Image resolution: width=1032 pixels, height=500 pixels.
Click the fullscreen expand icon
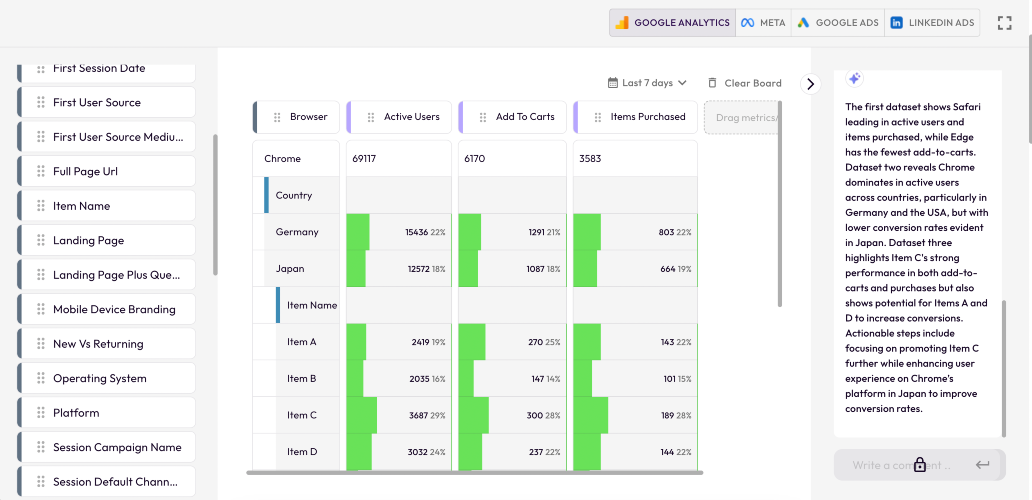coord(1004,23)
